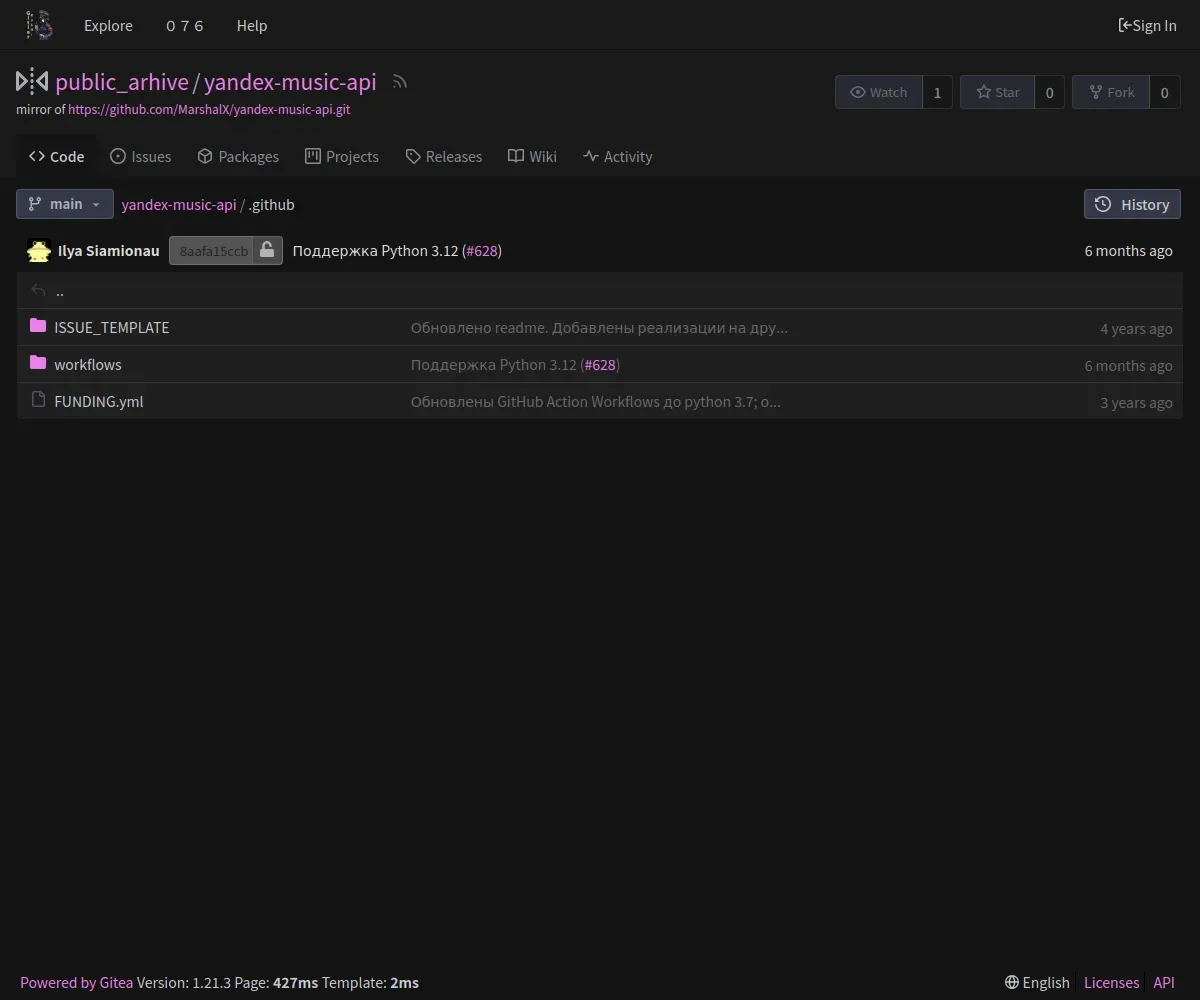
Task: Click the workflows folder icon
Action: pos(38,363)
